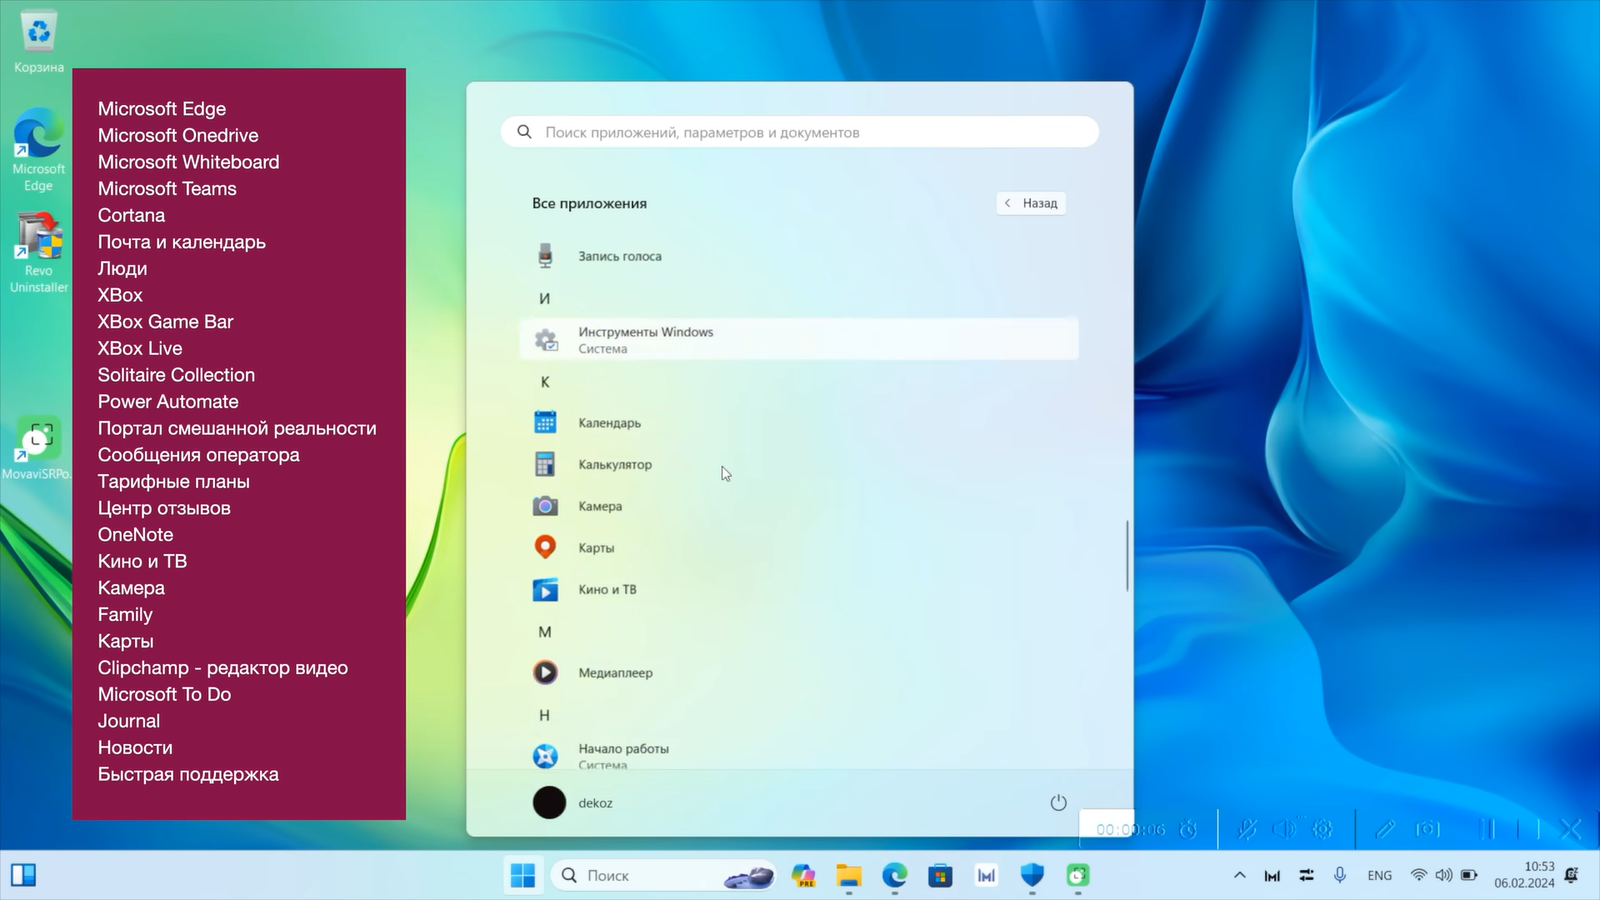
Task: Show hidden system tray icons chevron
Action: pos(1239,875)
